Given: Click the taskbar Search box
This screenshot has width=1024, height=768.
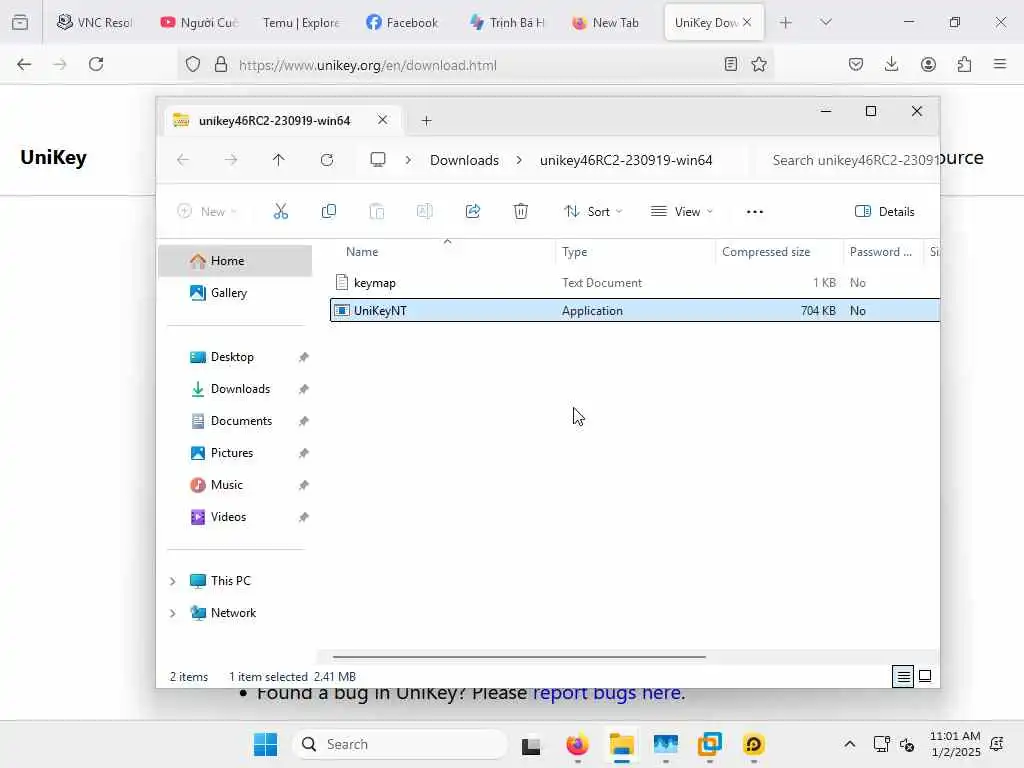Looking at the screenshot, I should [400, 744].
